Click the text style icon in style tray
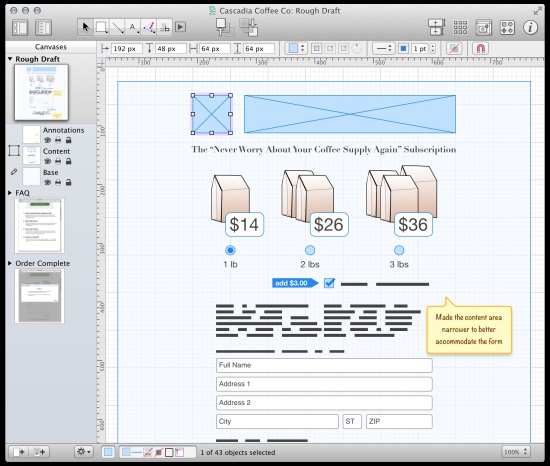This screenshot has height=466, width=550. pos(180,452)
